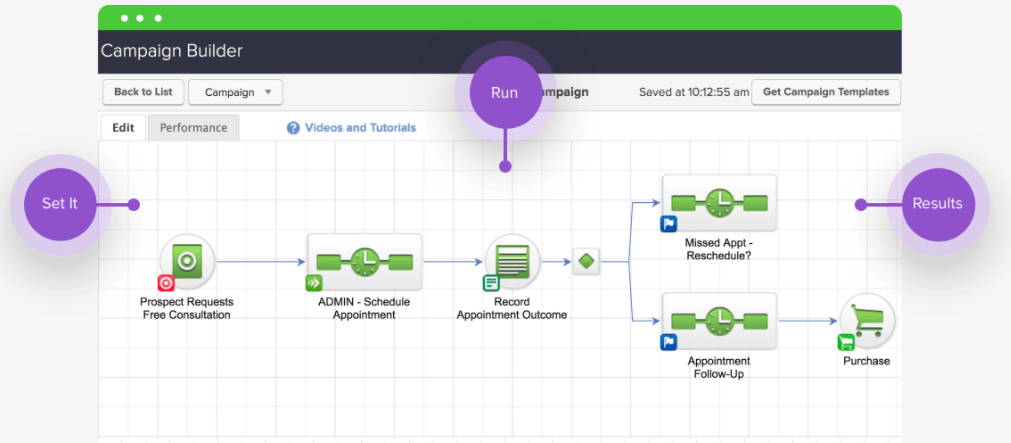The width and height of the screenshot is (1011, 443).
Task: Open the Campaign dropdown menu
Action: 235,92
